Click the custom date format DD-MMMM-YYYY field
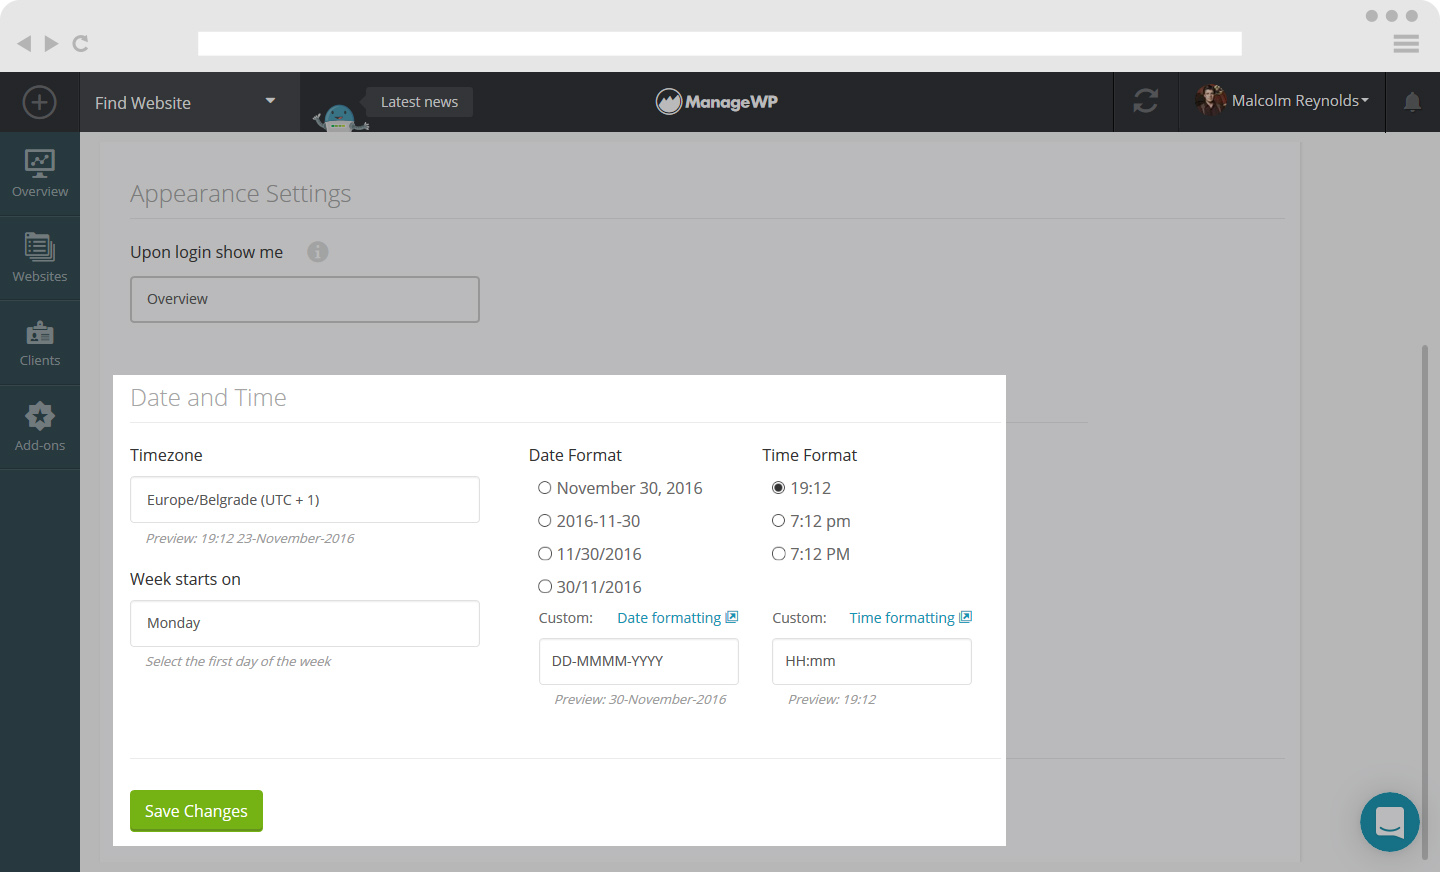 pyautogui.click(x=639, y=661)
